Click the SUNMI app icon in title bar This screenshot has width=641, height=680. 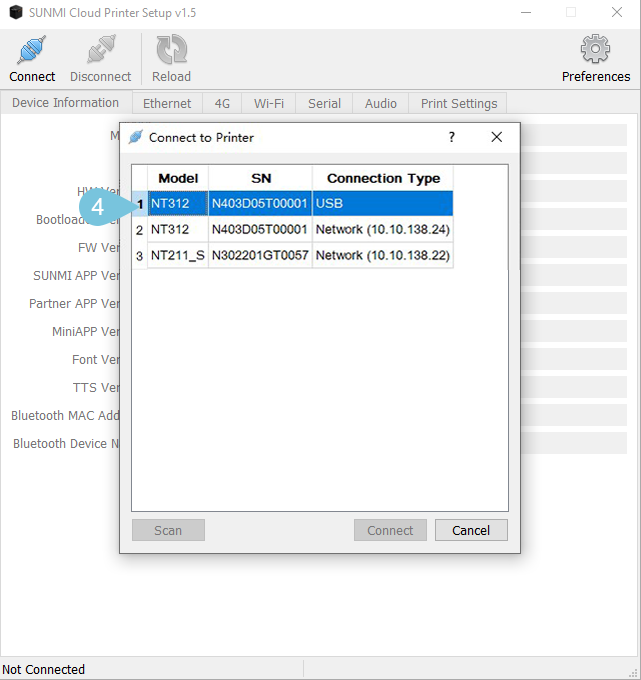(x=14, y=12)
